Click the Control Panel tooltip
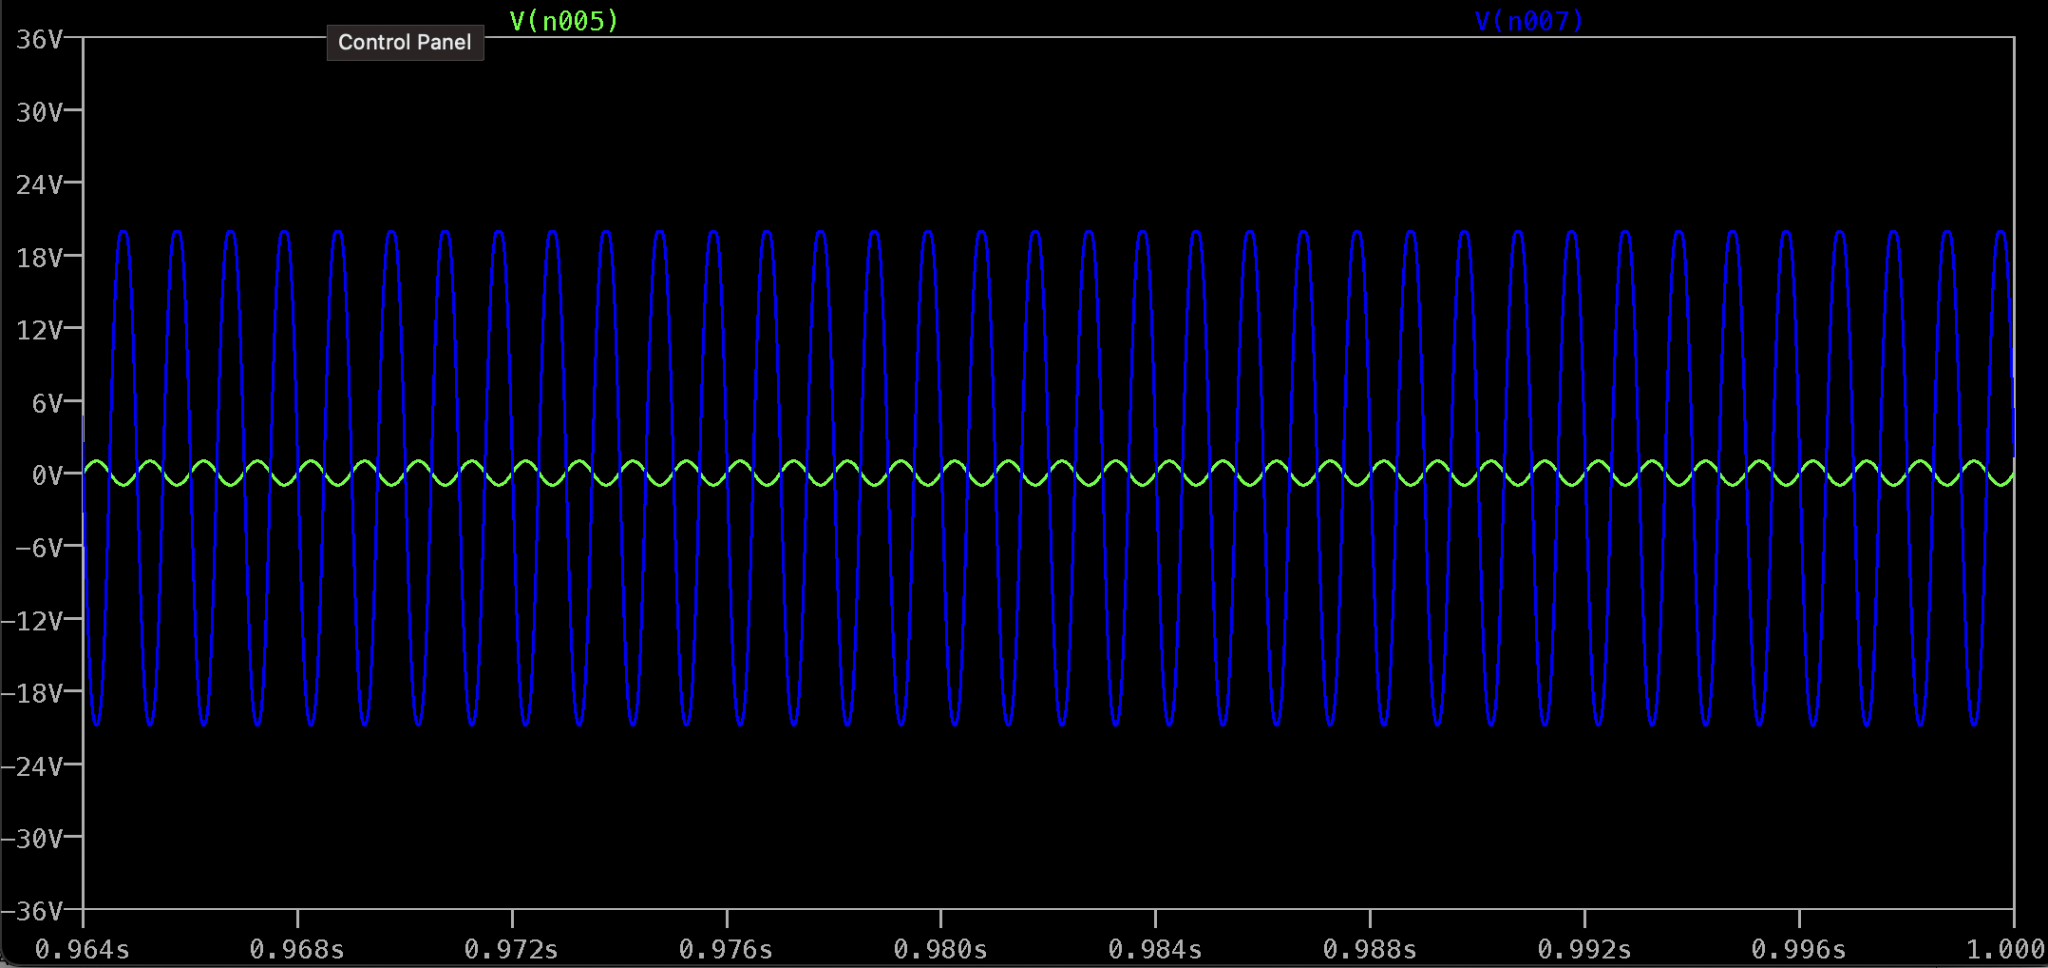Image resolution: width=2048 pixels, height=968 pixels. 405,42
